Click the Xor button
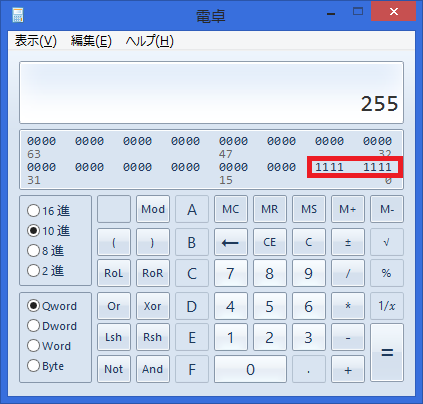423x404 pixels. point(153,306)
